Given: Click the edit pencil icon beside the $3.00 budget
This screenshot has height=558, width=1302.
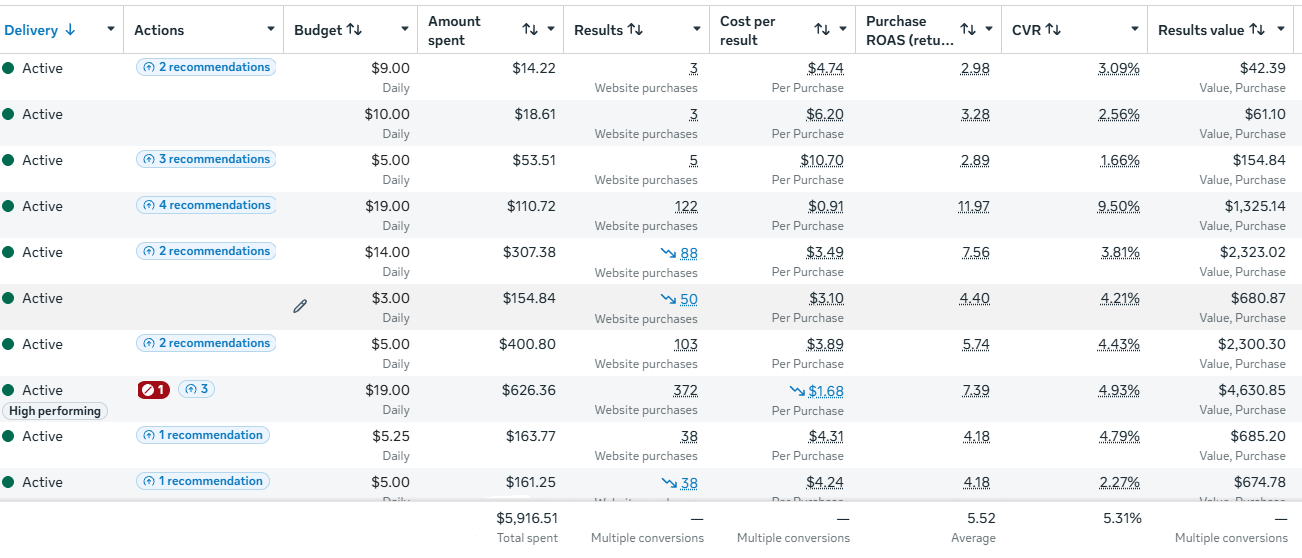Looking at the screenshot, I should (300, 306).
